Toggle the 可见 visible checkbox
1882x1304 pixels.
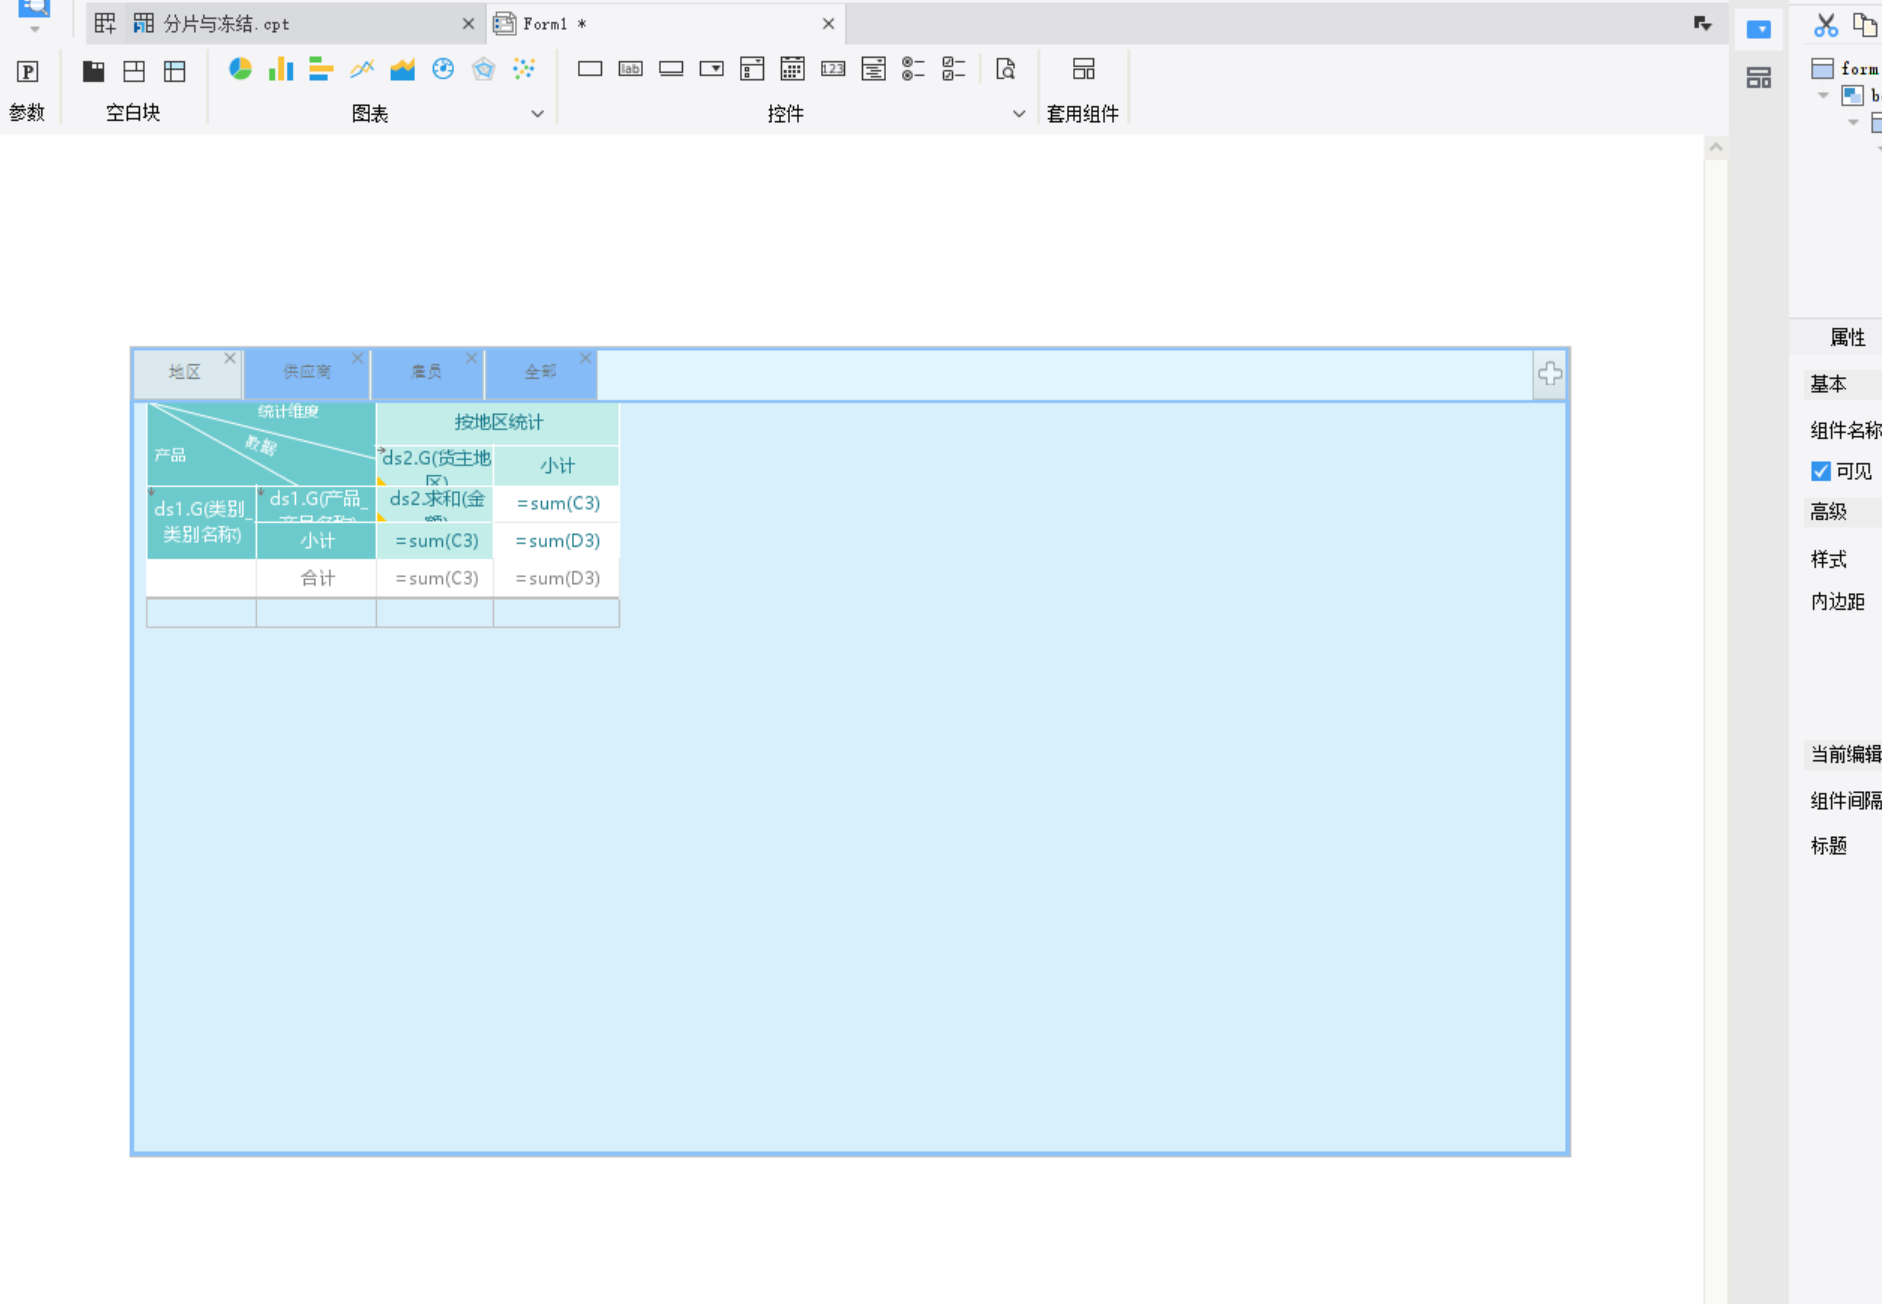point(1821,471)
